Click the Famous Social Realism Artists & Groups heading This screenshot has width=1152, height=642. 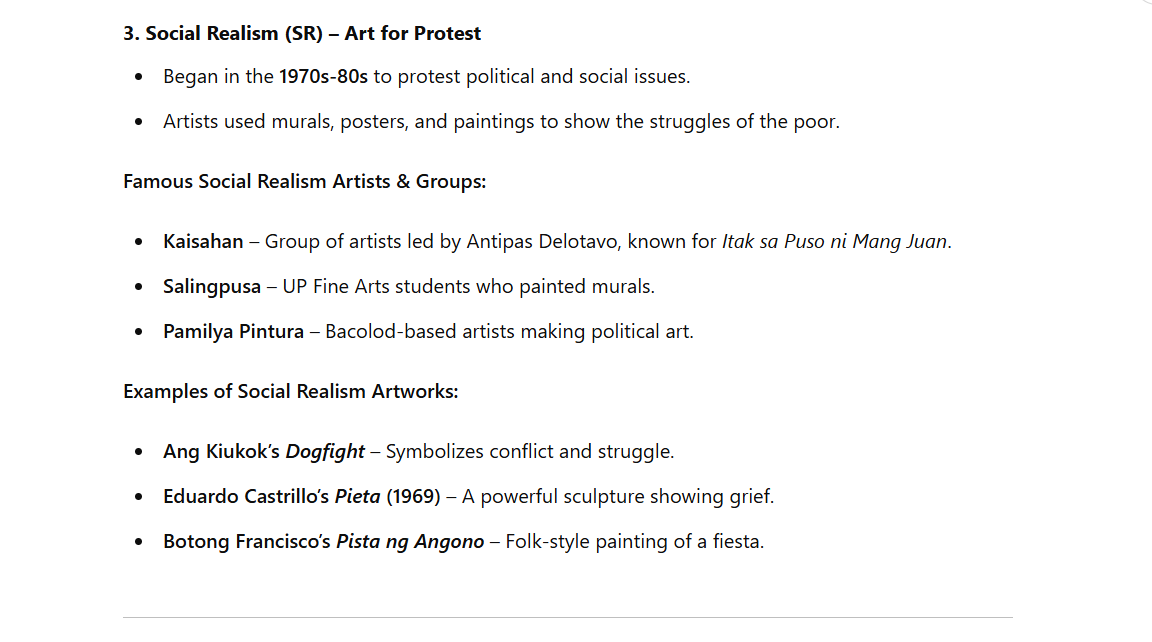(304, 181)
